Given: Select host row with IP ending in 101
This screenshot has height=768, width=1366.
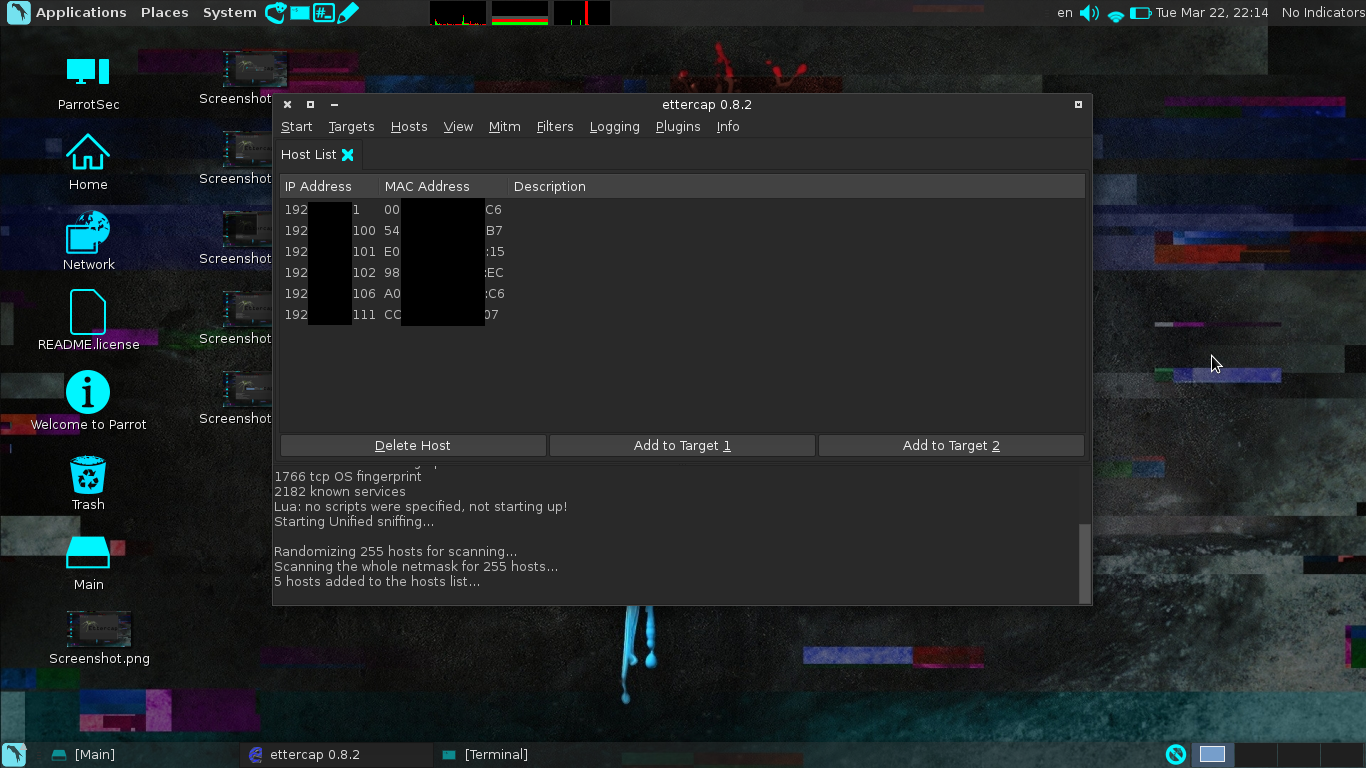Looking at the screenshot, I should click(682, 252).
